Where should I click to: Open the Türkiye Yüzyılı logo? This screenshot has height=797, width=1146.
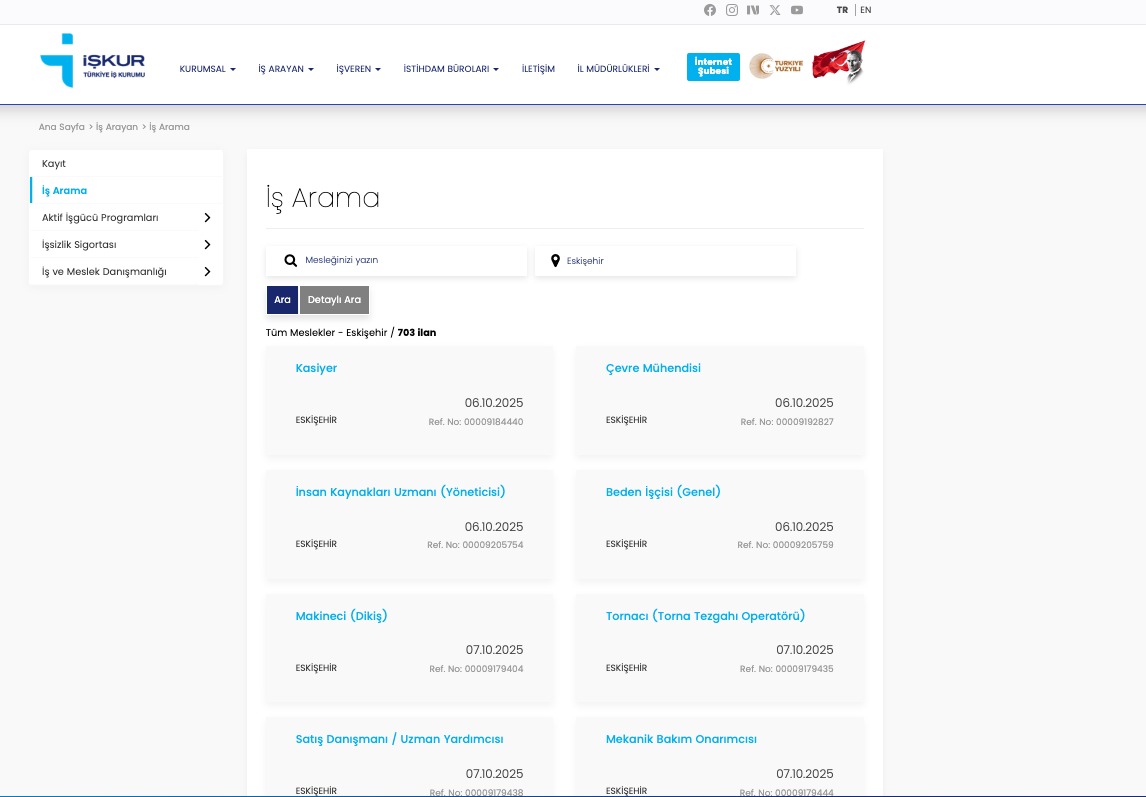pyautogui.click(x=776, y=66)
